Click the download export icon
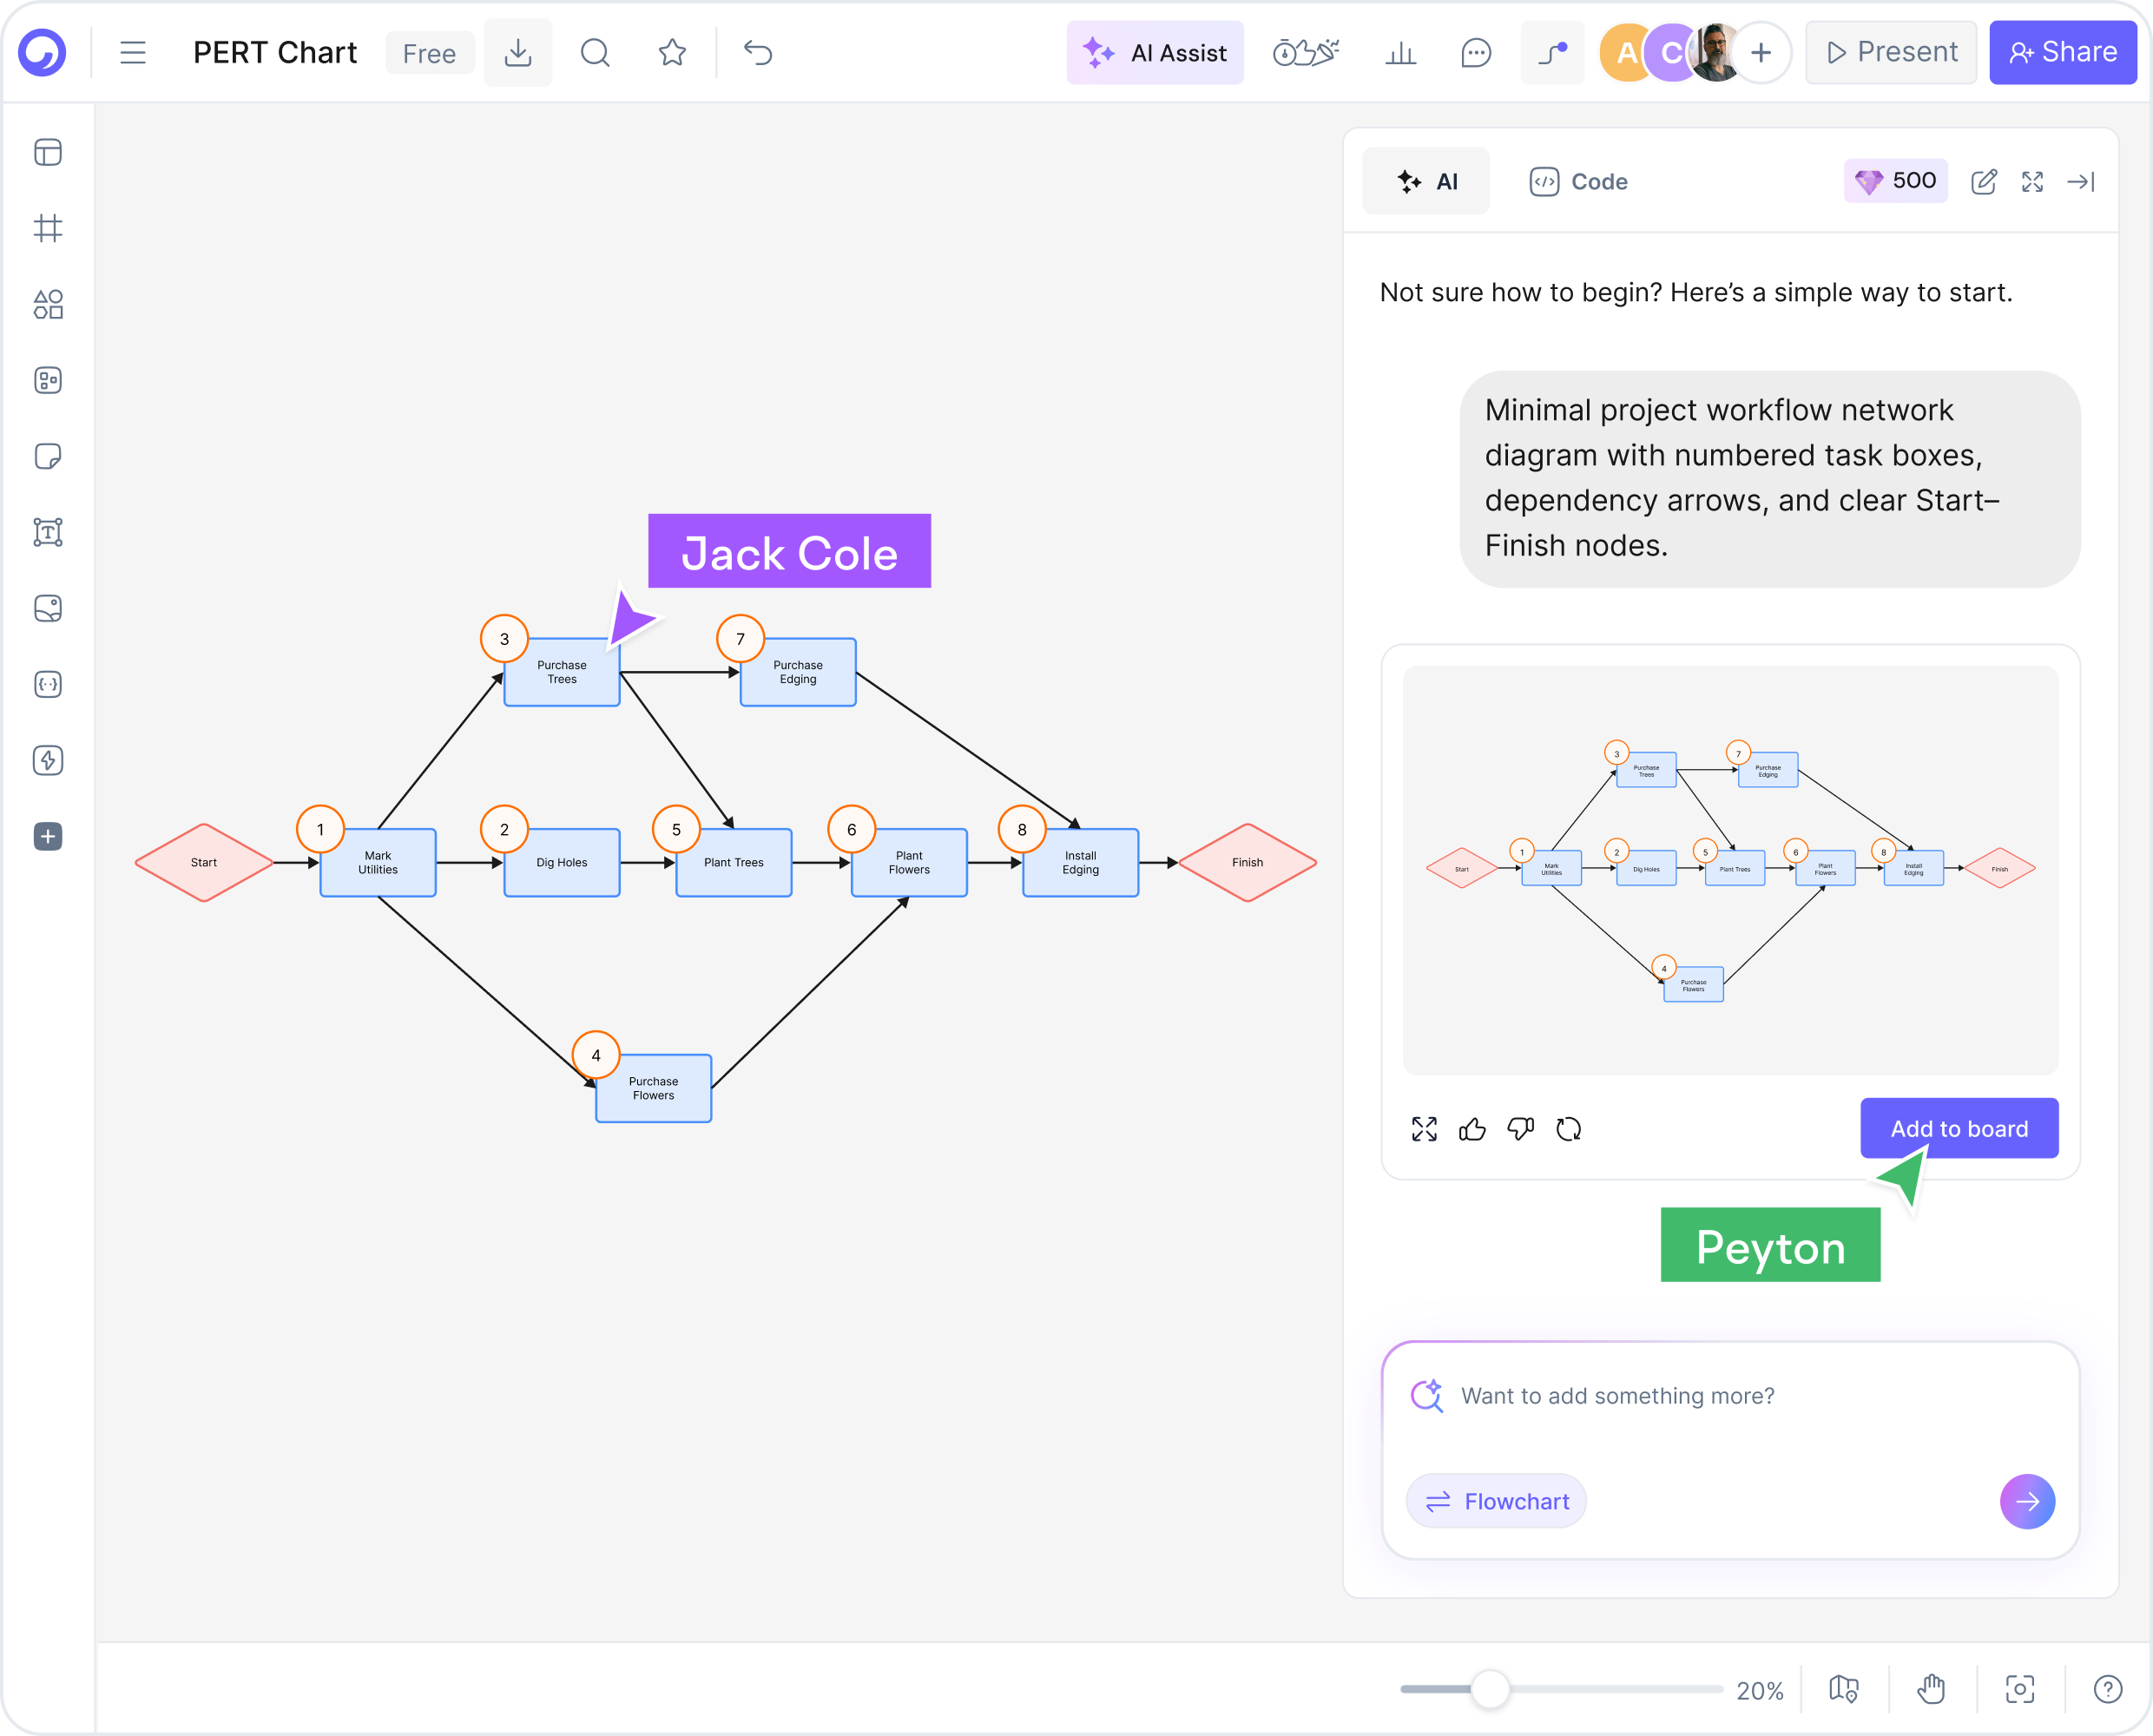The height and width of the screenshot is (1736, 2153). pos(518,53)
